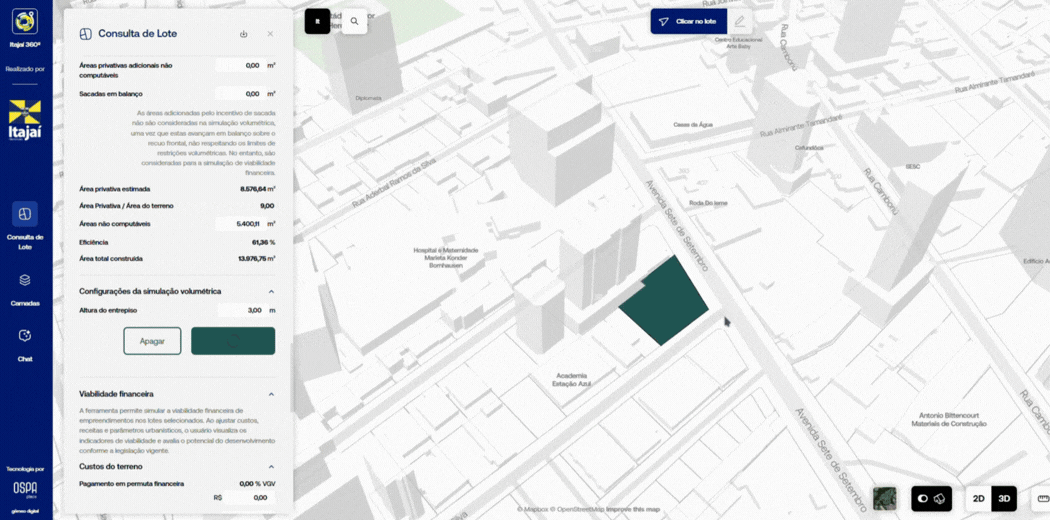Click the Hospital Marieta Konder Bornhausen map label

point(445,258)
